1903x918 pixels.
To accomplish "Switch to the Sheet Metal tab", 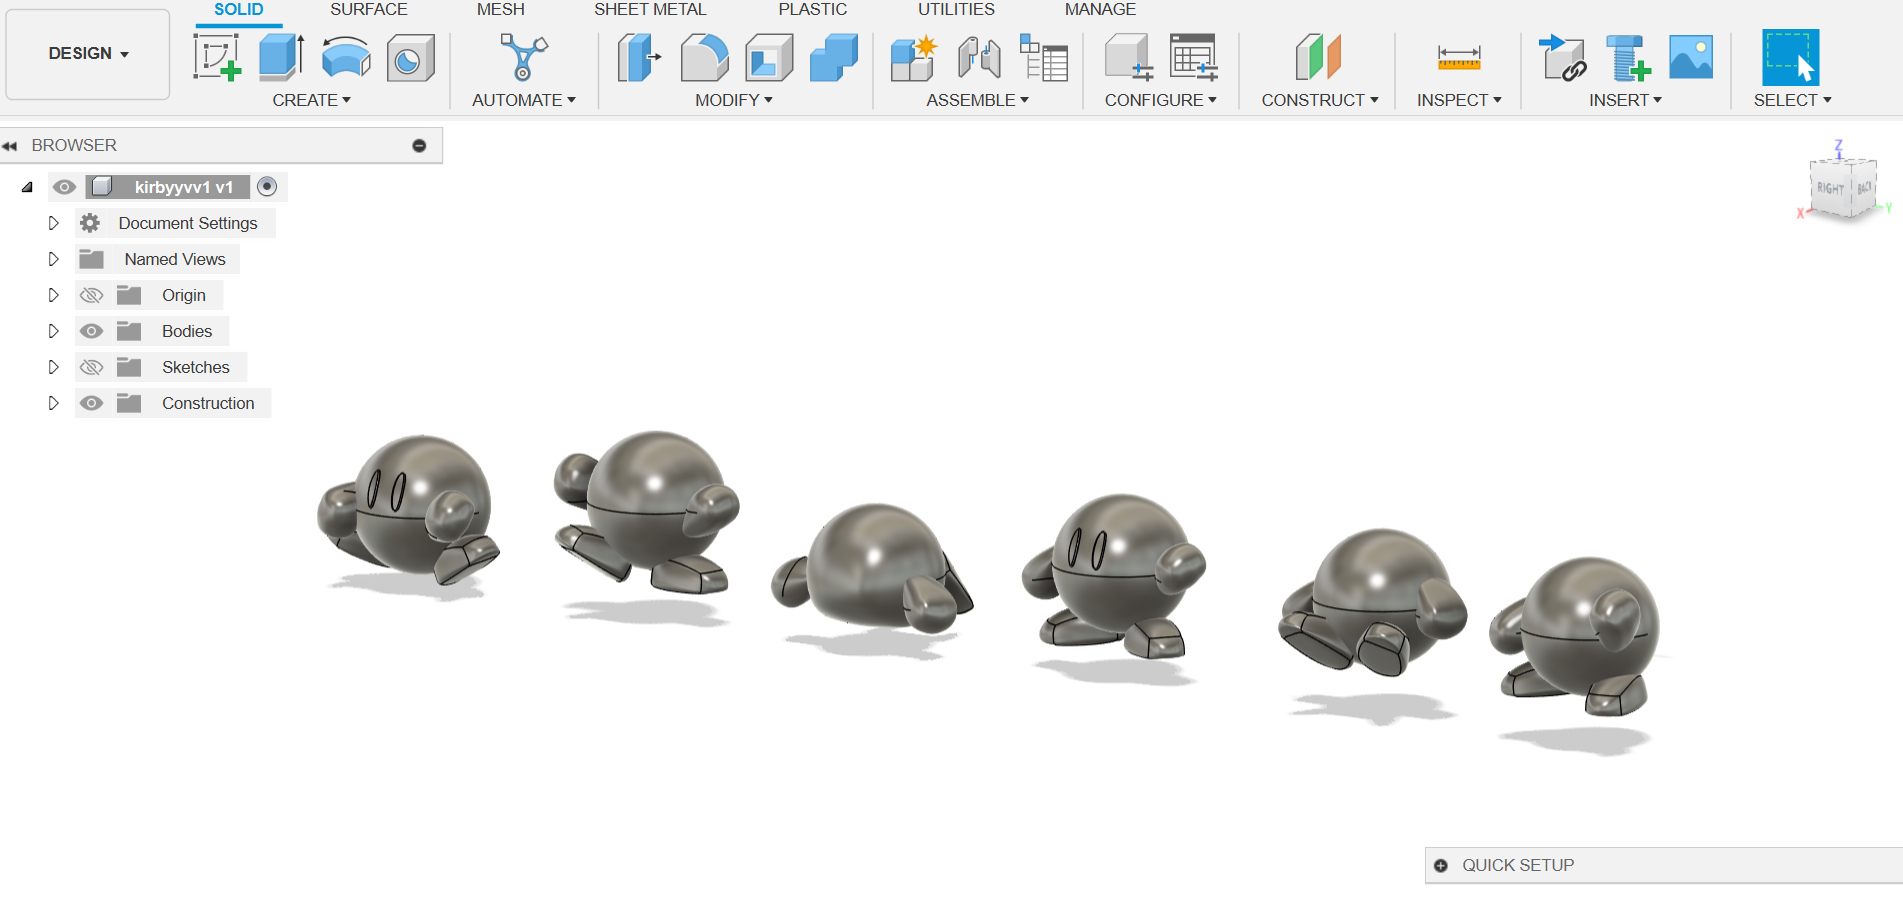I will [650, 10].
